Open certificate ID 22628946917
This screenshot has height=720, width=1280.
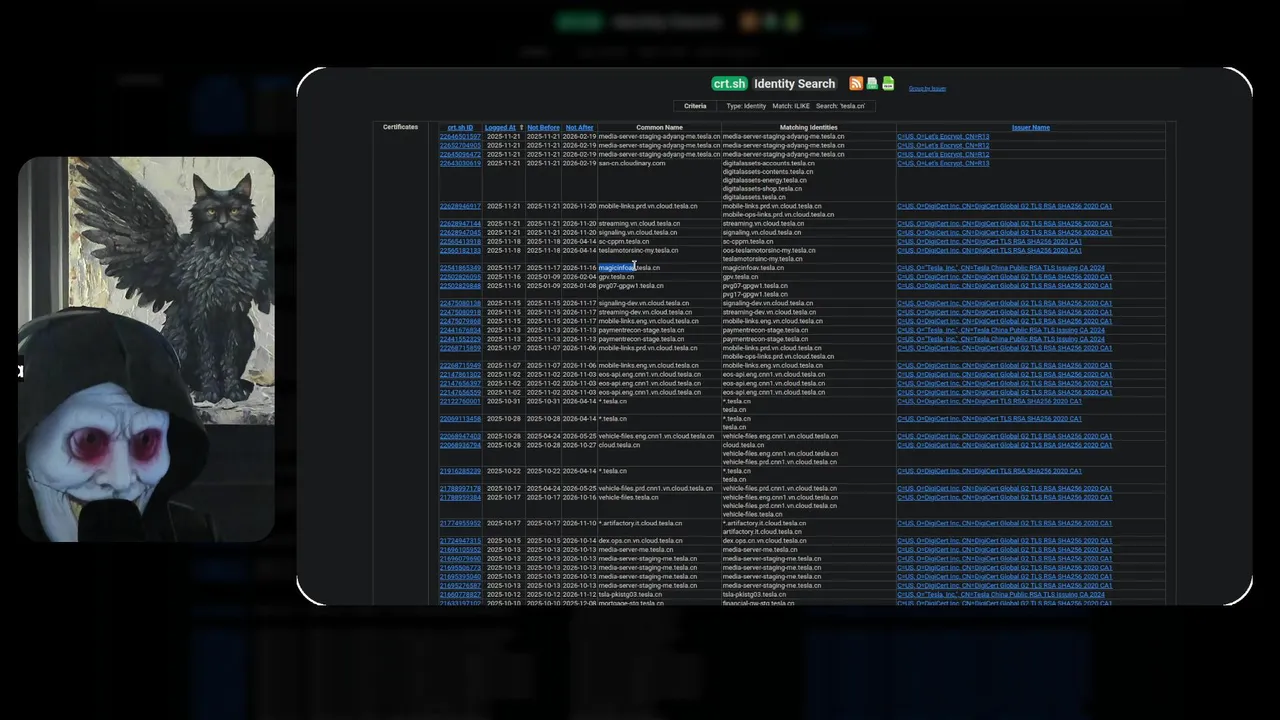460,207
